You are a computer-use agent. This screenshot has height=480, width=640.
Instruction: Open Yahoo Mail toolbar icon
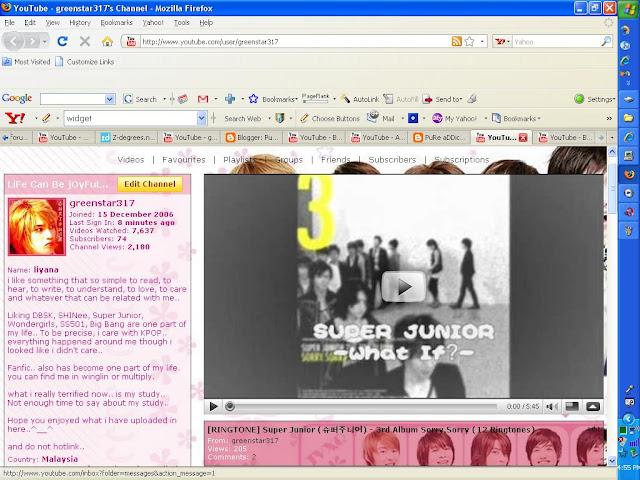380,118
